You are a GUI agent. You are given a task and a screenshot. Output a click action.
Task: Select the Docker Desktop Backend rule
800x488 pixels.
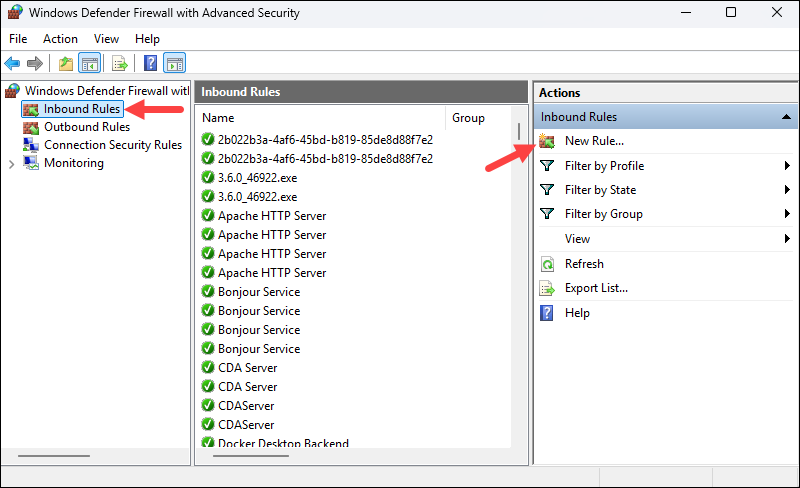point(283,443)
